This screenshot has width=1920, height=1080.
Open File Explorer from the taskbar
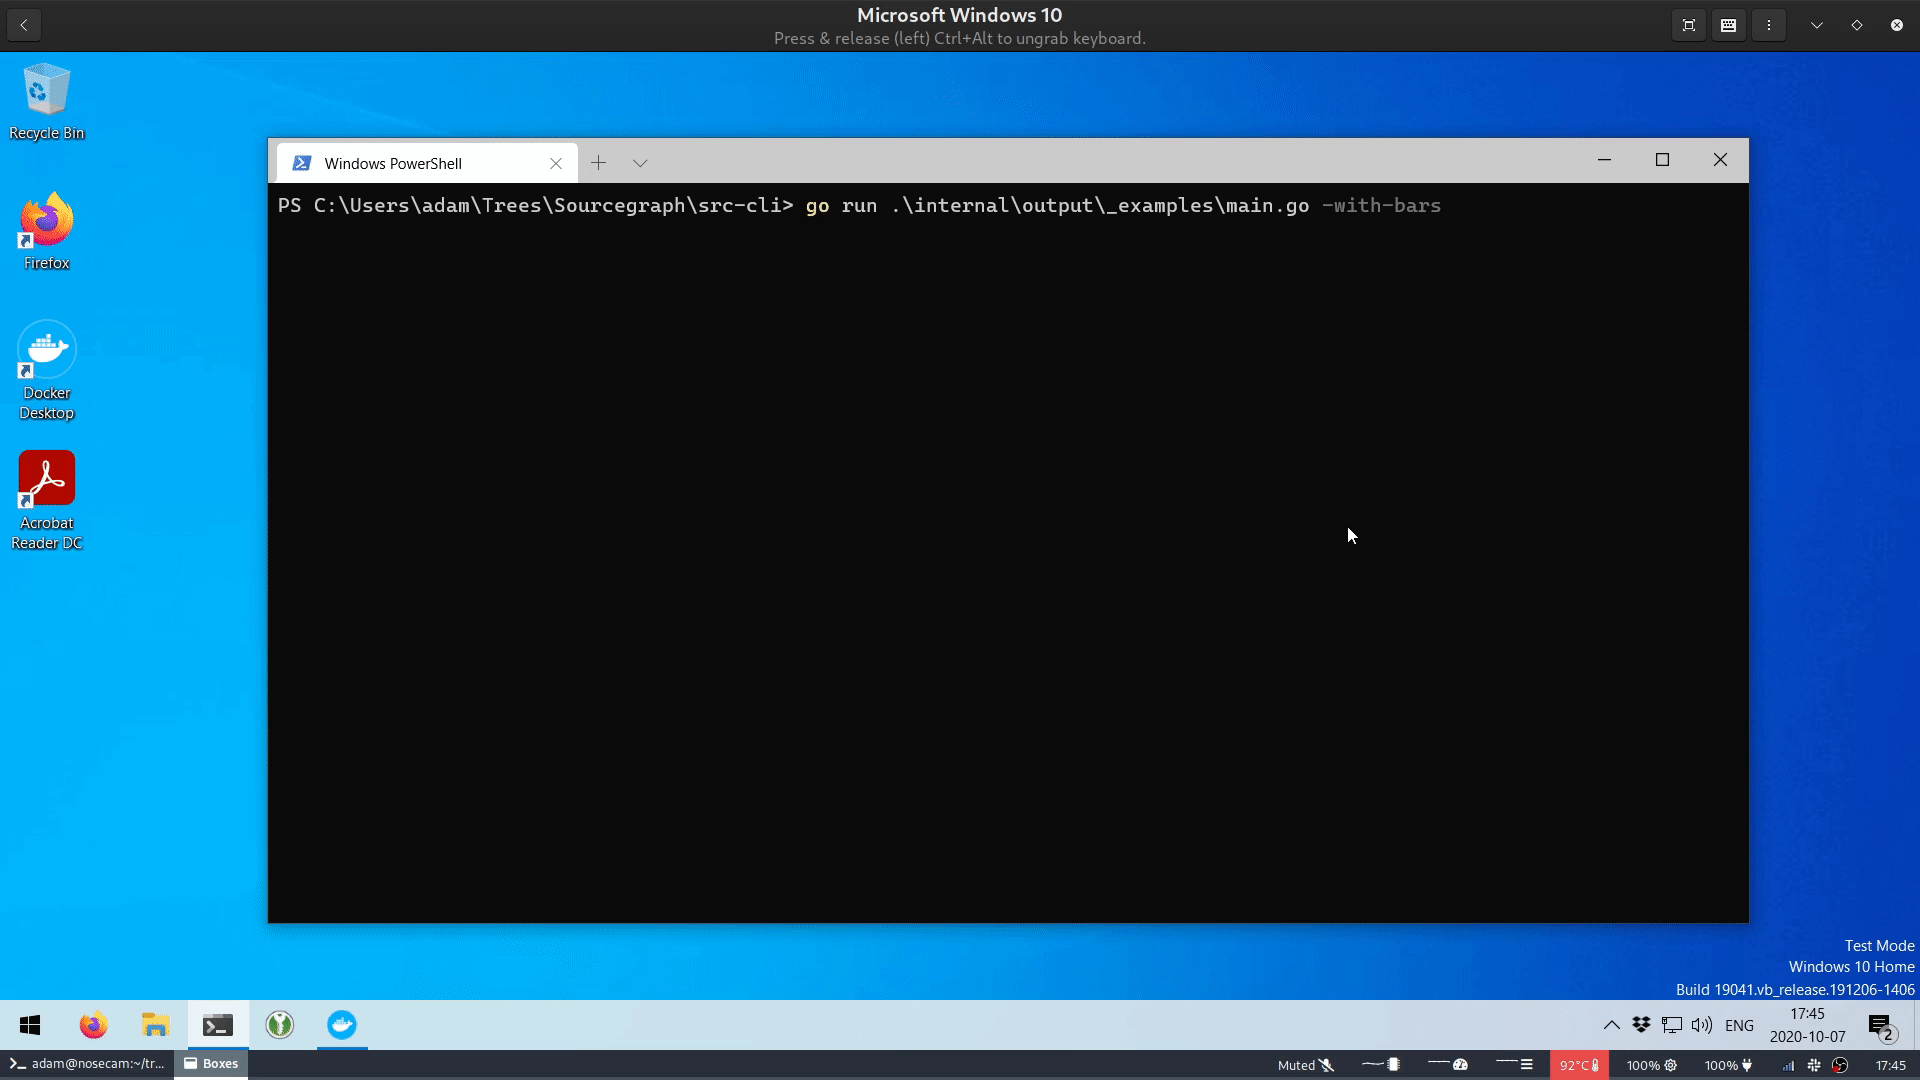click(x=155, y=1025)
